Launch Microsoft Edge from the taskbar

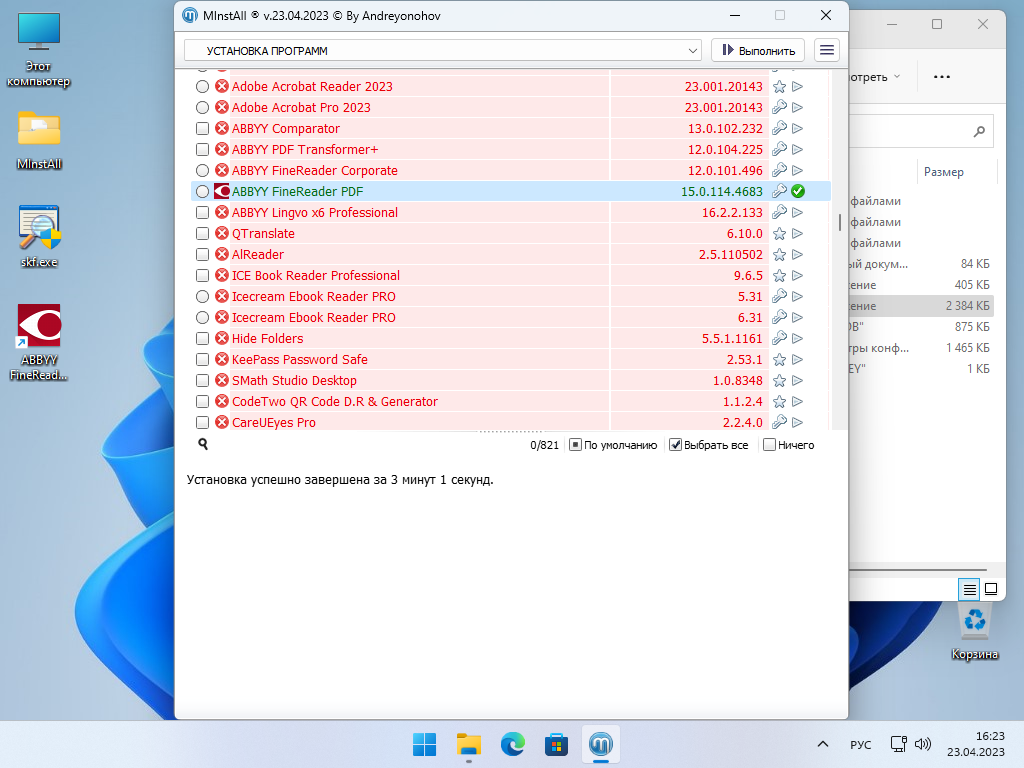513,744
